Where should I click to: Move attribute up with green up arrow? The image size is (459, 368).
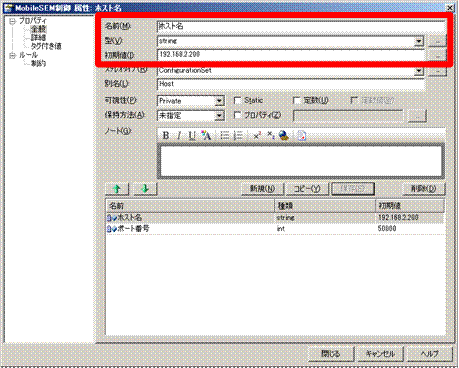tap(117, 189)
